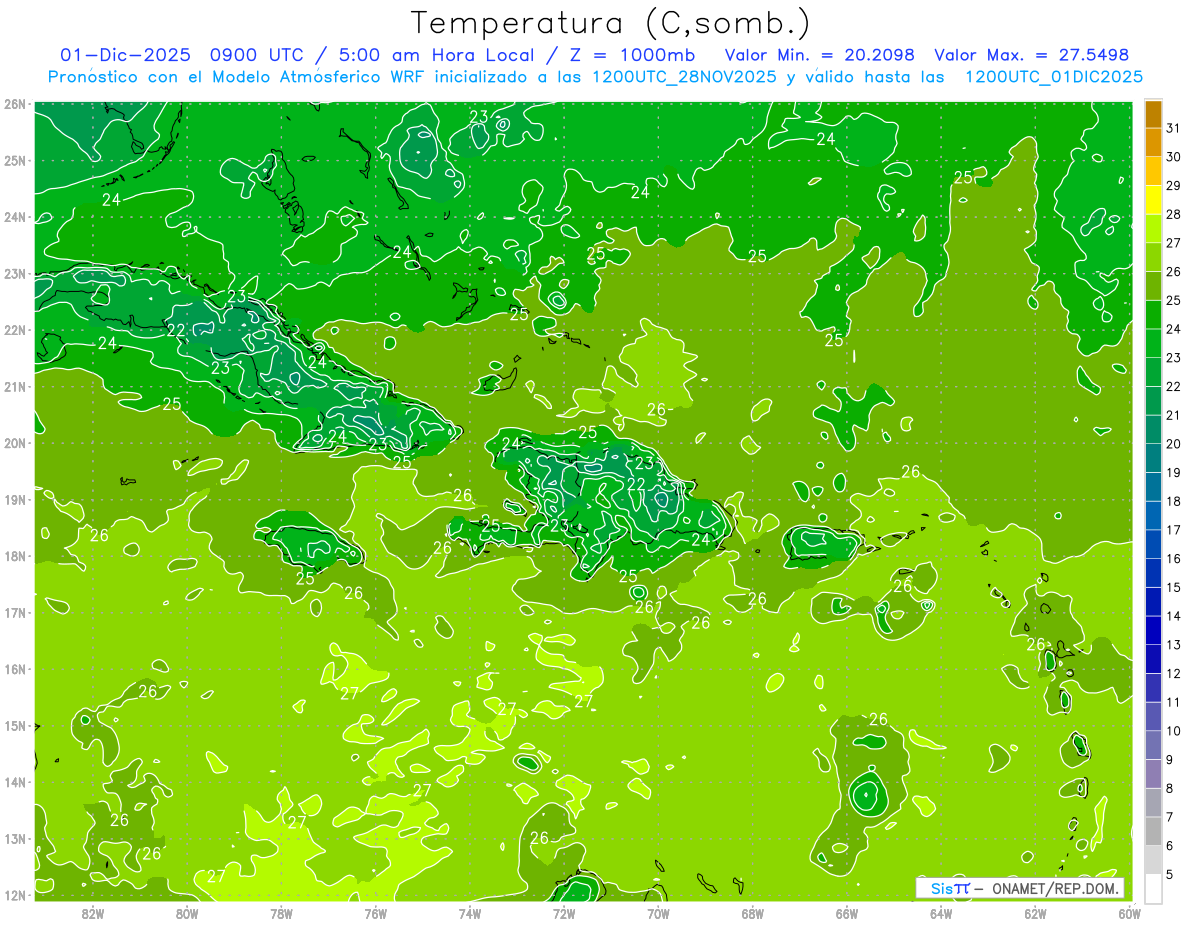Pick the lime legend swatch between 27 and 28
The height and width of the screenshot is (927, 1200).
[1153, 229]
